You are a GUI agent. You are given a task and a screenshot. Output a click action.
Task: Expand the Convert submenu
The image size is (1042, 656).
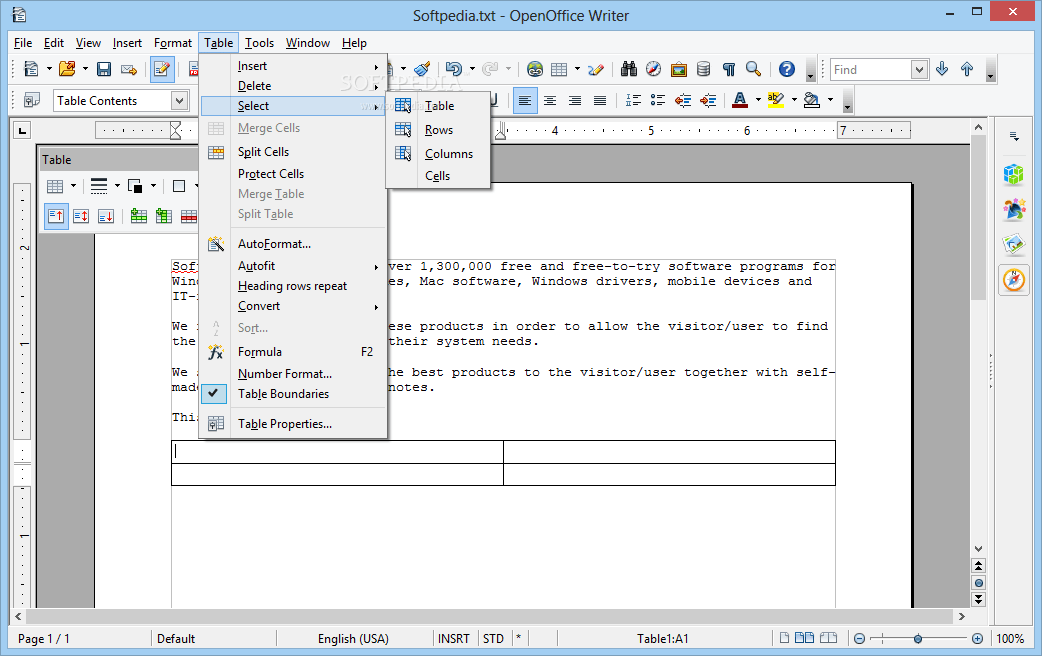tap(293, 306)
